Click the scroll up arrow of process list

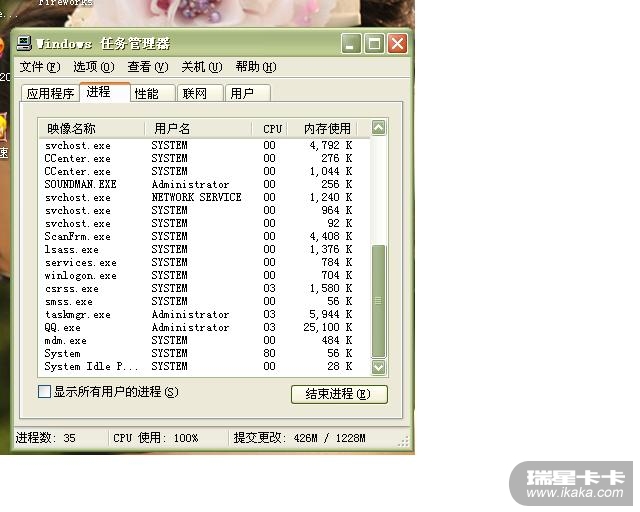pyautogui.click(x=378, y=128)
